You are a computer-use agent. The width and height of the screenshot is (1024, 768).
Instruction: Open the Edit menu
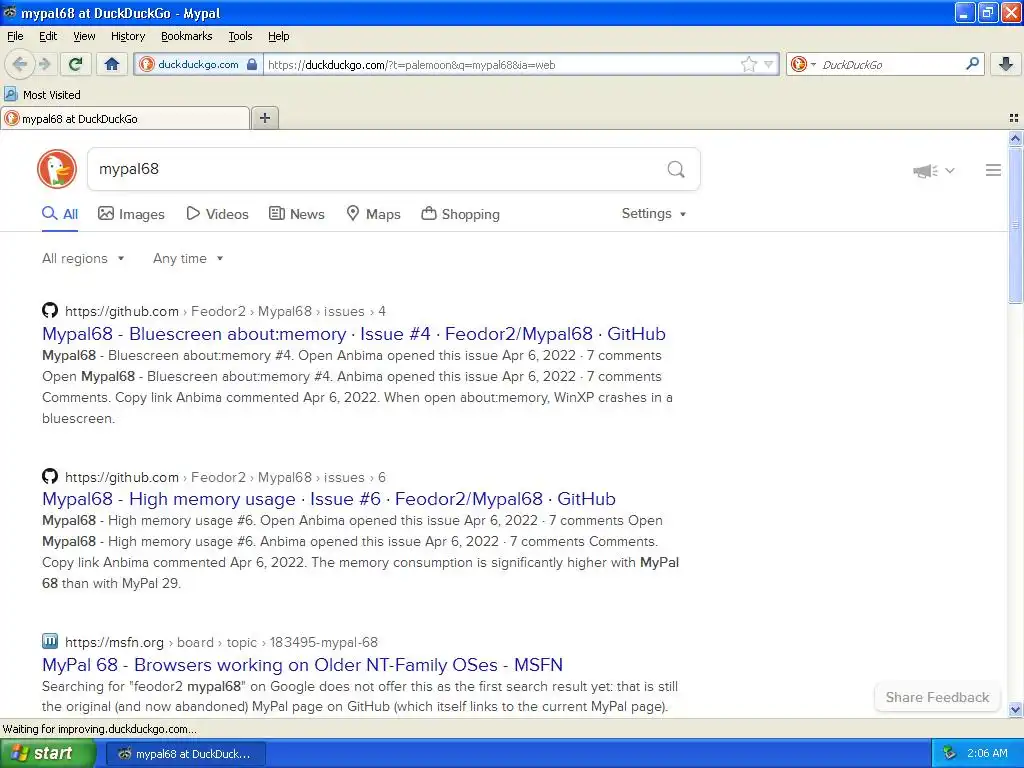[x=48, y=36]
